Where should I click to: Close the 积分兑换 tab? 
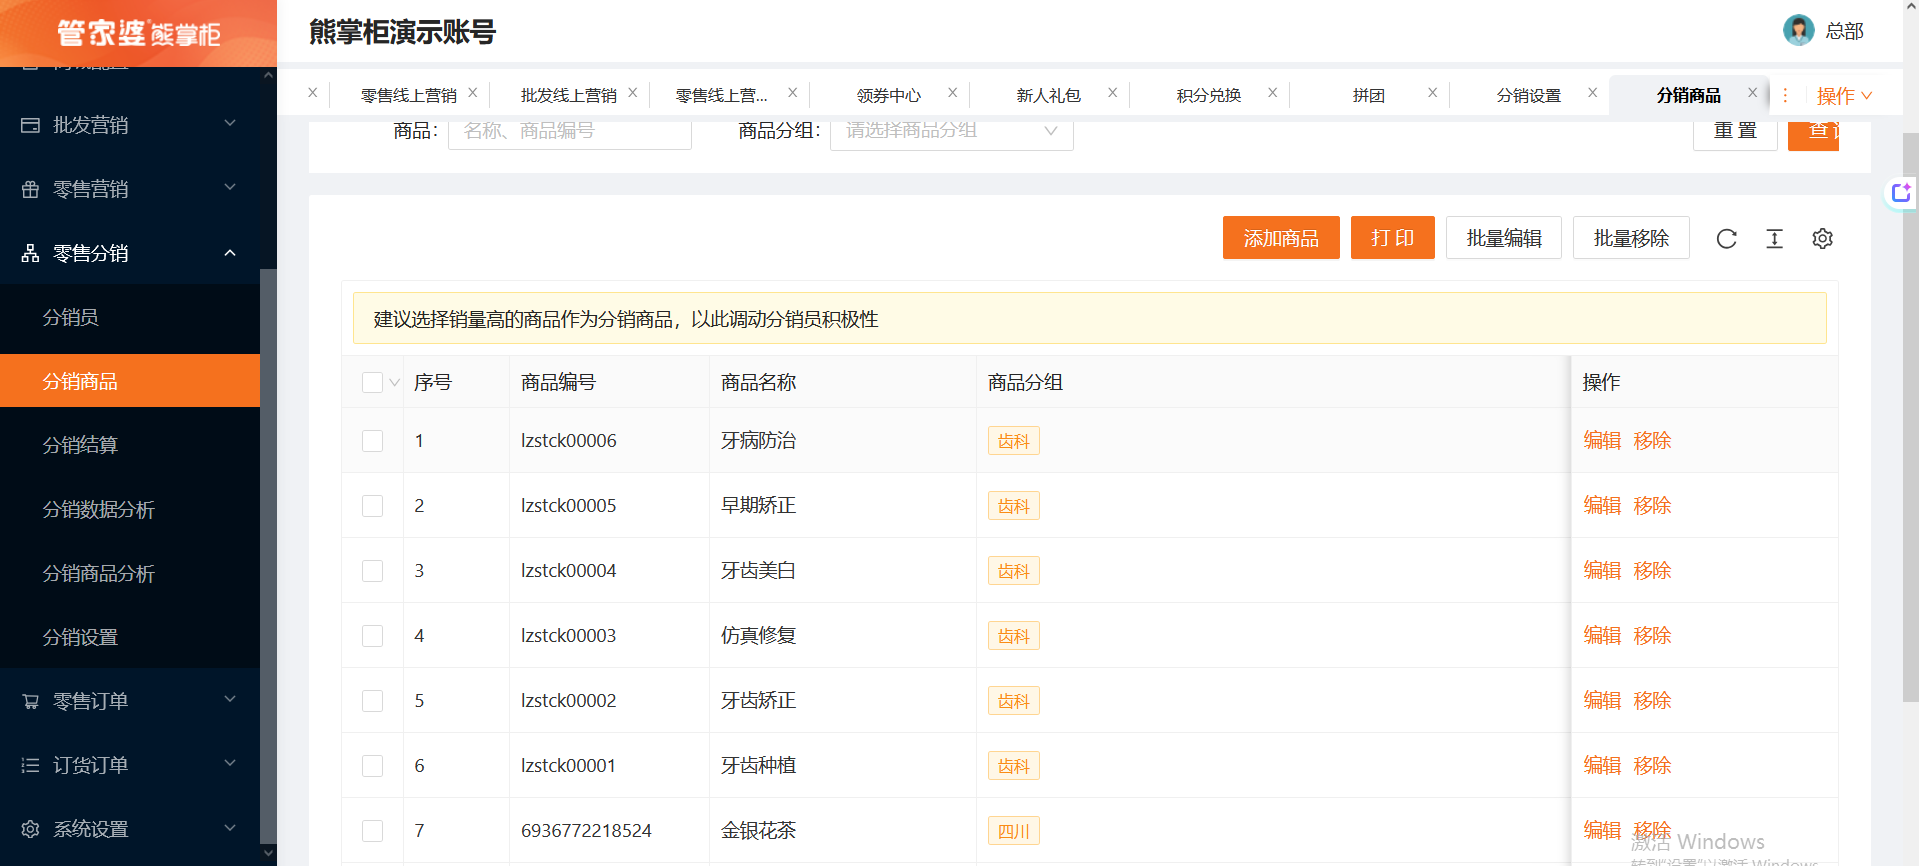coord(1272,93)
